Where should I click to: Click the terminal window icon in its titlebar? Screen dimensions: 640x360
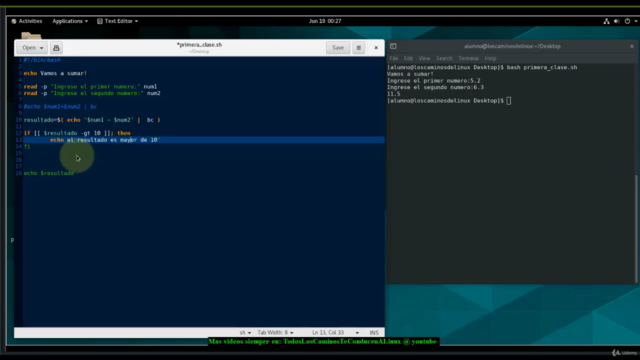tap(393, 46)
